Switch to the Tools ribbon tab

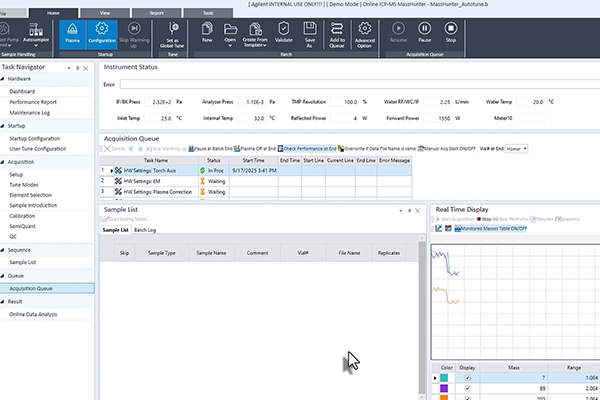208,13
